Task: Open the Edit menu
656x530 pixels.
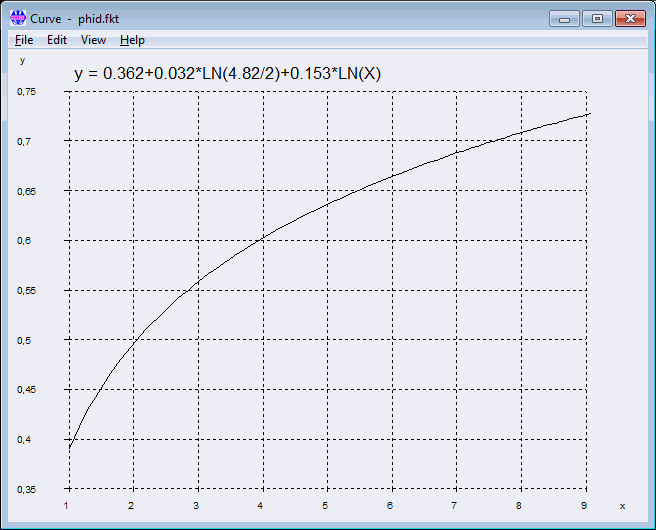Action: pos(57,40)
